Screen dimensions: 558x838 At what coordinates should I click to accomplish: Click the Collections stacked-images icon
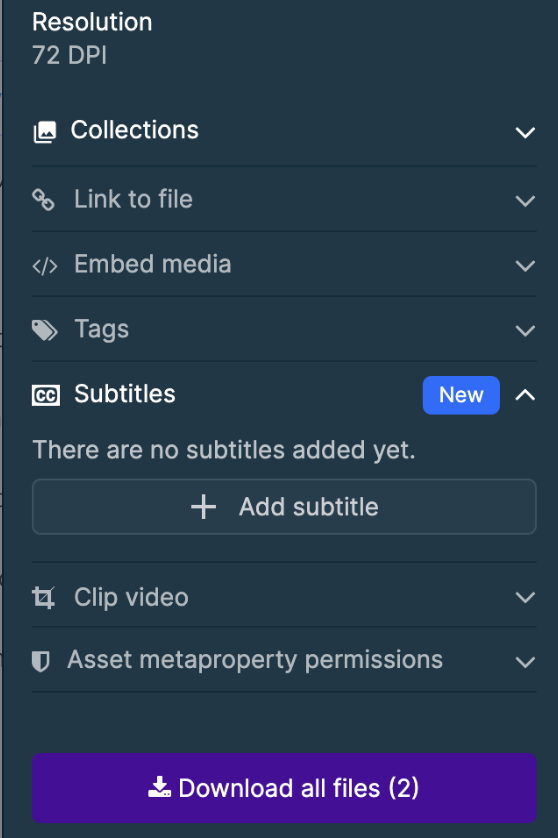click(45, 132)
